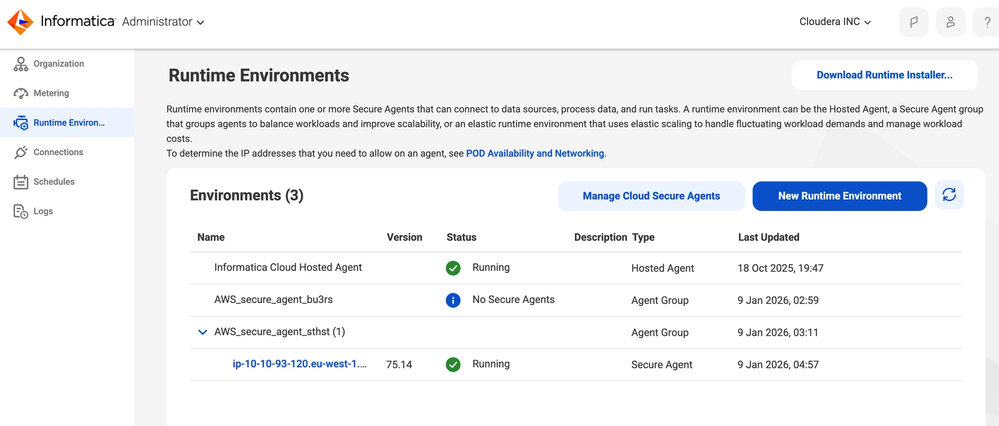This screenshot has height=426, width=999.
Task: Open the user profile icon
Action: coord(951,22)
